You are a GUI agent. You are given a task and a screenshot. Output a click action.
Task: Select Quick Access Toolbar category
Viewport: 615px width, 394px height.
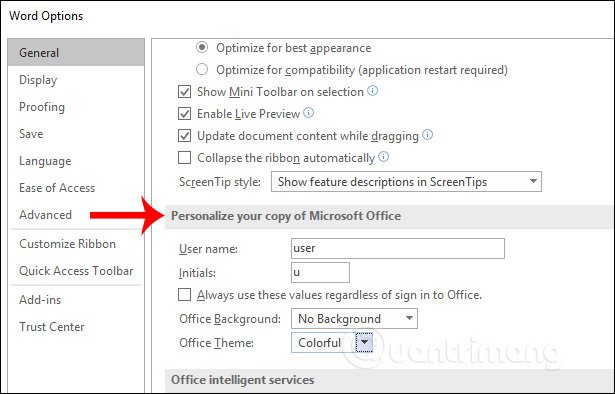[76, 271]
